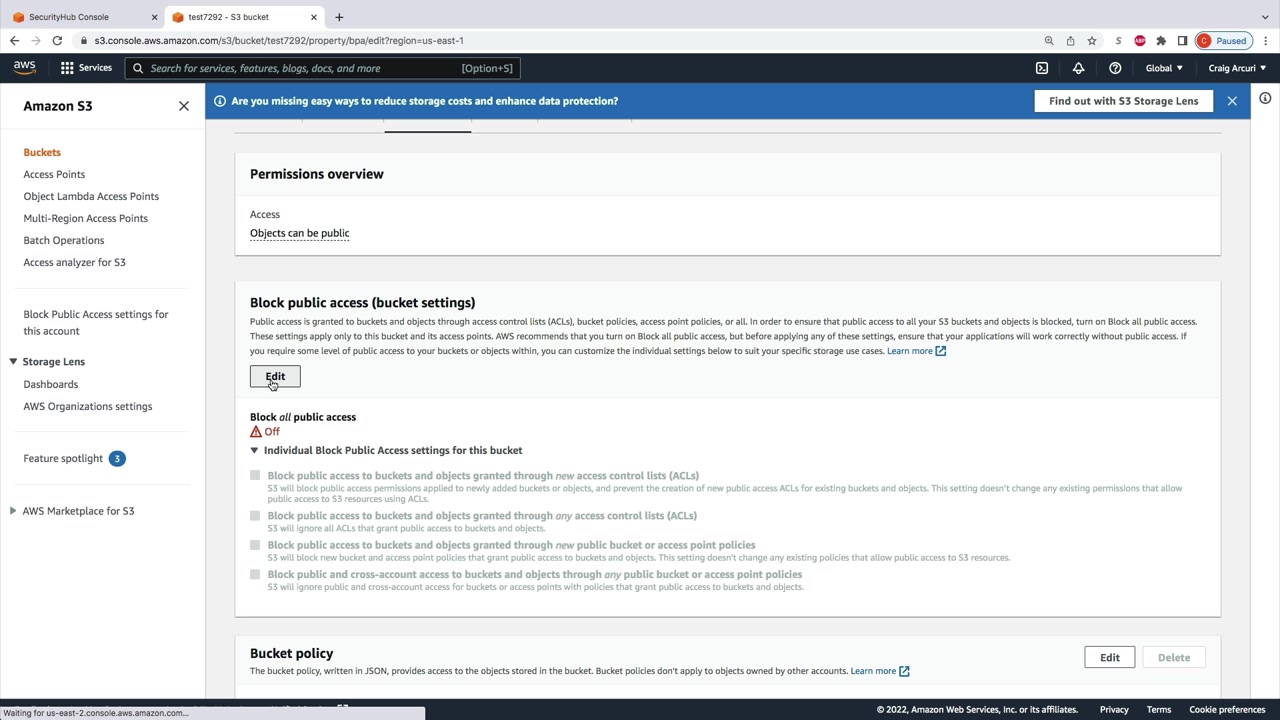Click the browser forward arrow
The height and width of the screenshot is (720, 1280).
(x=36, y=41)
